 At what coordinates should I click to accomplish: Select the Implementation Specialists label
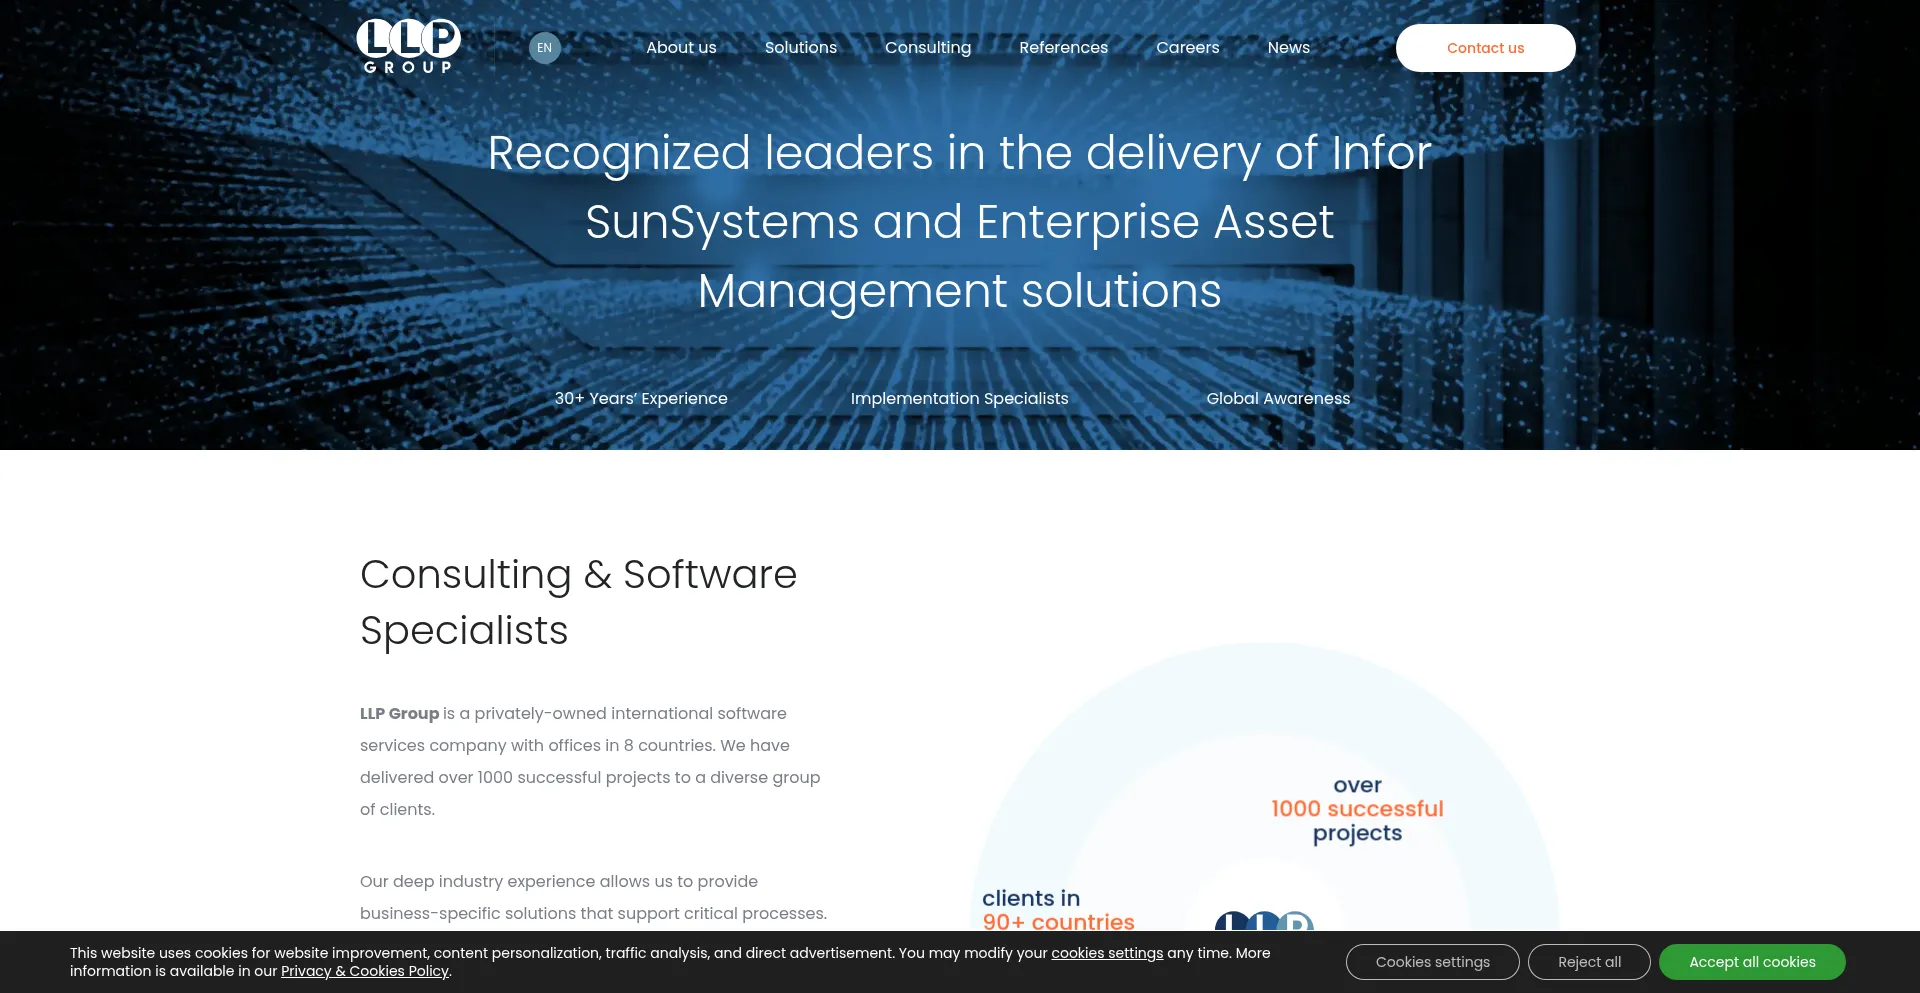(959, 398)
